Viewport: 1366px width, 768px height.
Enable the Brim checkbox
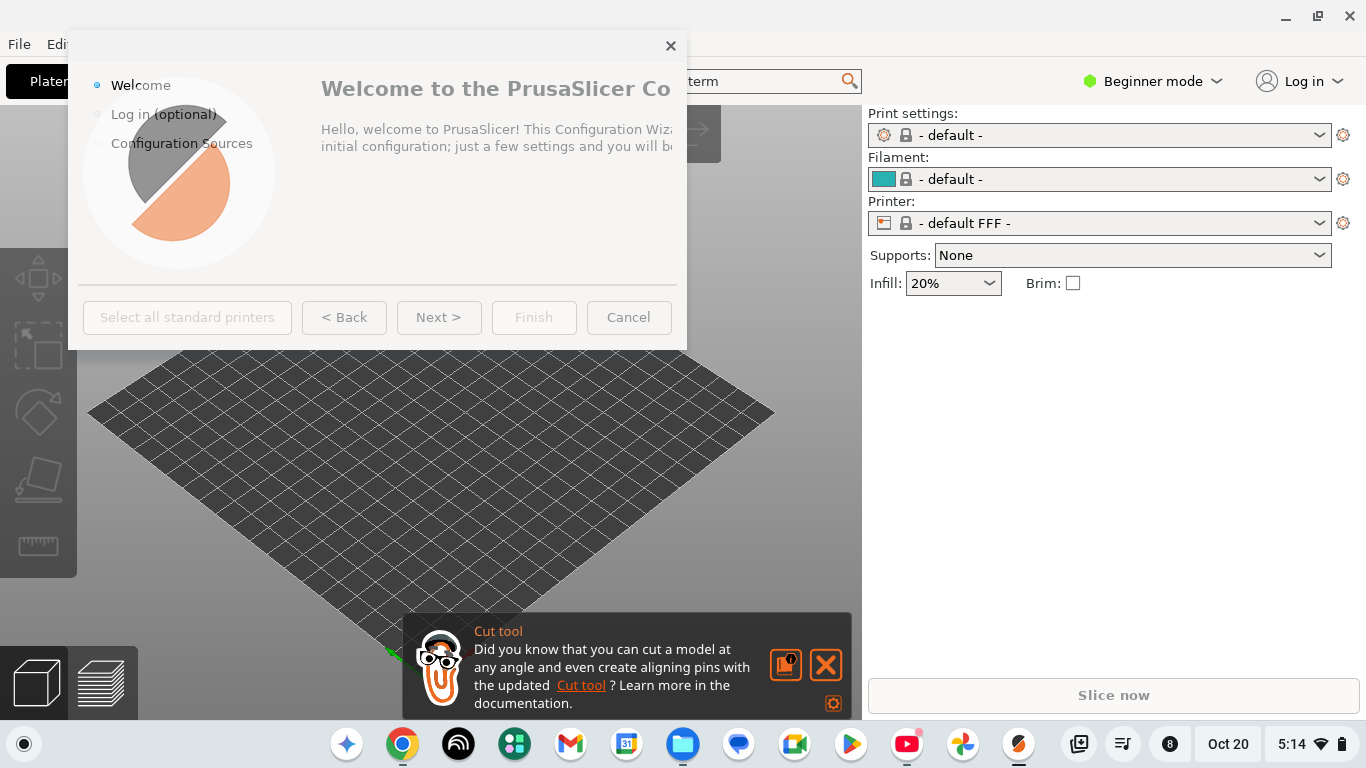pyautogui.click(x=1073, y=283)
